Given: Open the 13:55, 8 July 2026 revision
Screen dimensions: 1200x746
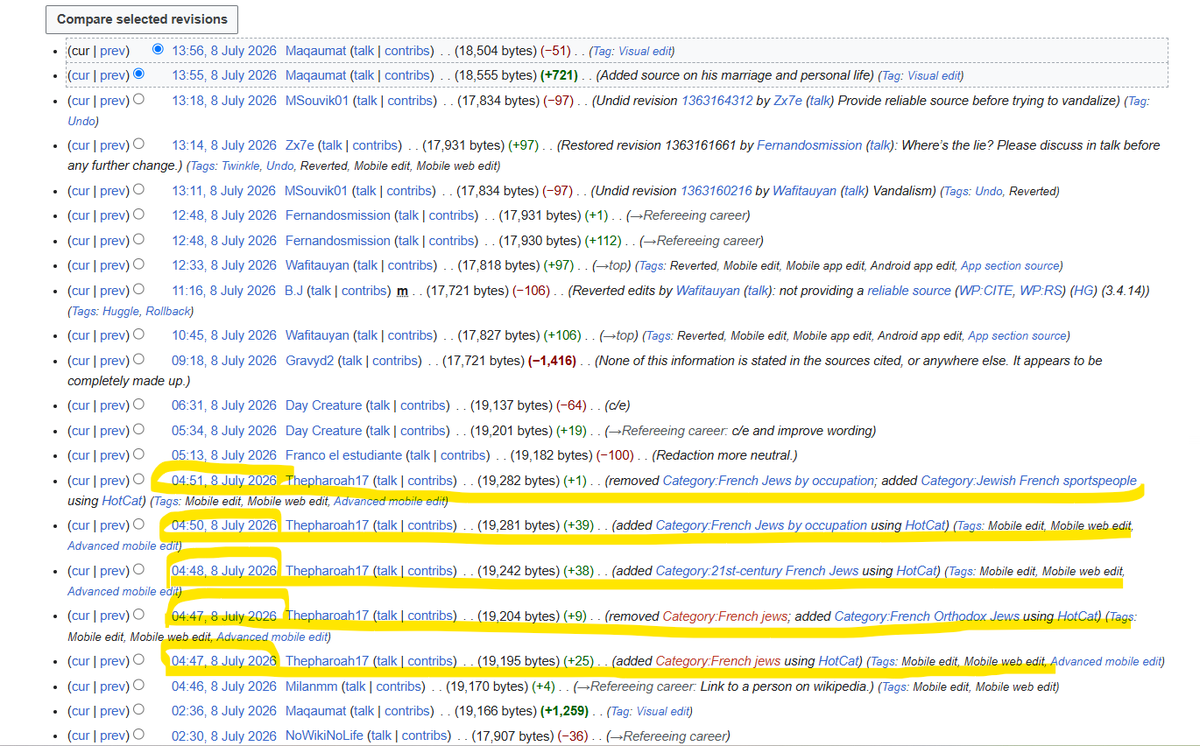Looking at the screenshot, I should click(x=224, y=75).
